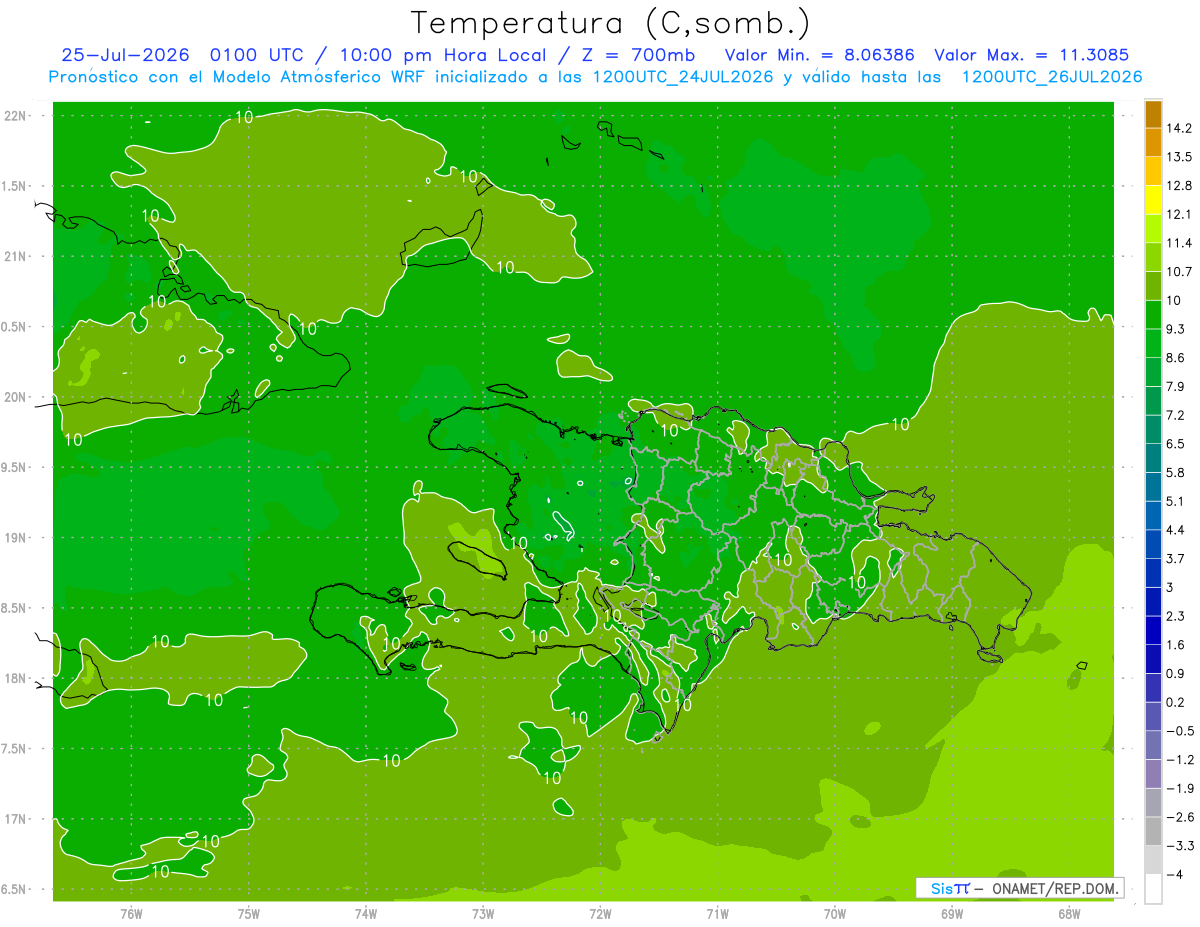
Task: Pick the lime swatch between 11.4 and 12.1
Action: (1153, 229)
